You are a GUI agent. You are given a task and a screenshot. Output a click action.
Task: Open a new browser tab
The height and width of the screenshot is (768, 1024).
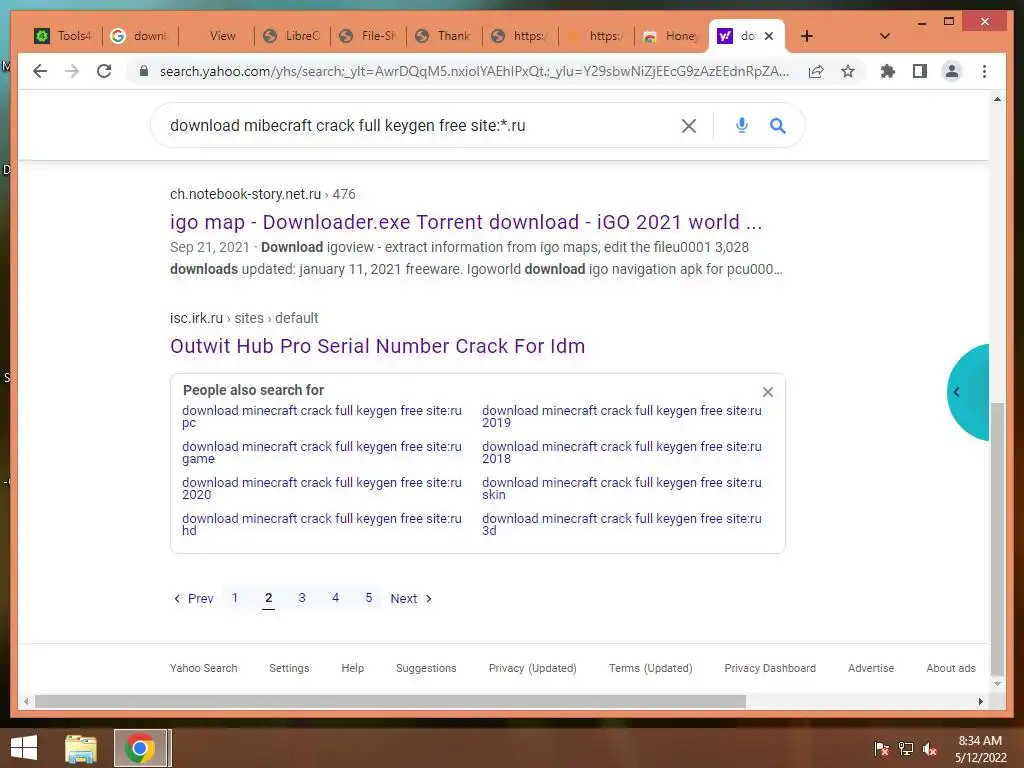pyautogui.click(x=807, y=36)
